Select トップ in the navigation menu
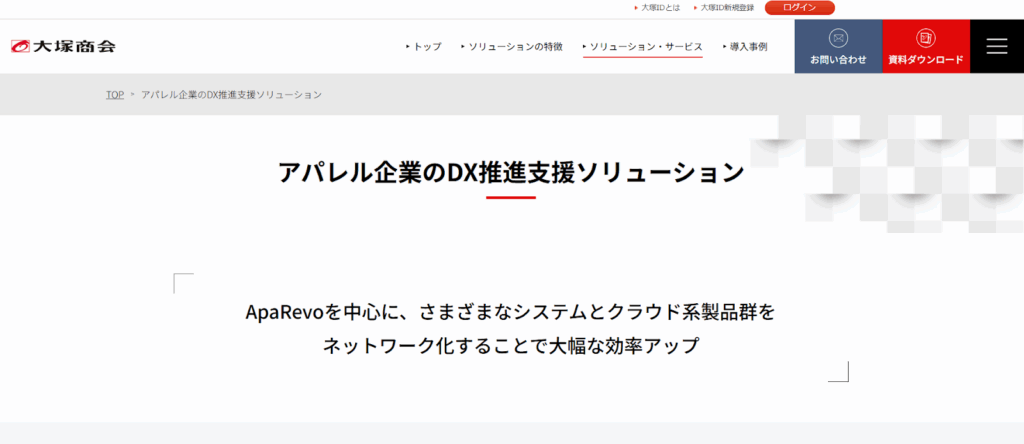The height and width of the screenshot is (444, 1024). point(427,47)
